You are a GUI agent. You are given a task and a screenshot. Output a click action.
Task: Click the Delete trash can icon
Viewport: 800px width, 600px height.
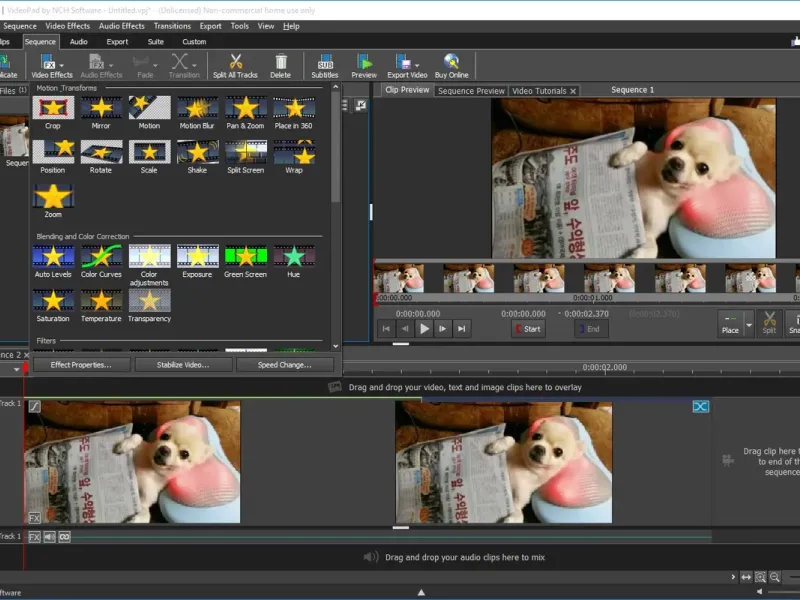(281, 62)
